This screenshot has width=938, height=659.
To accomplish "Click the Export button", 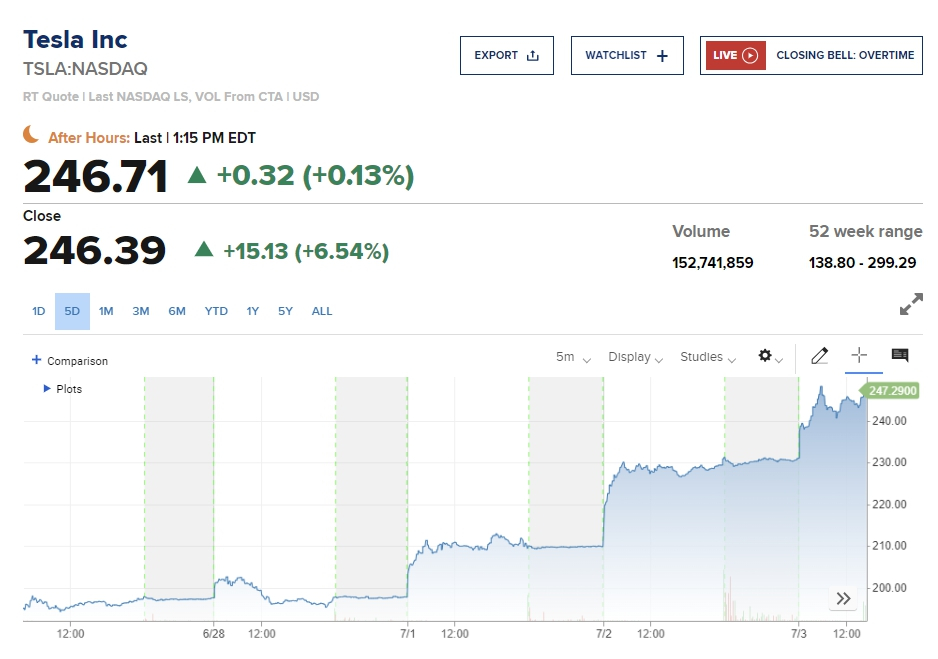I will click(506, 55).
